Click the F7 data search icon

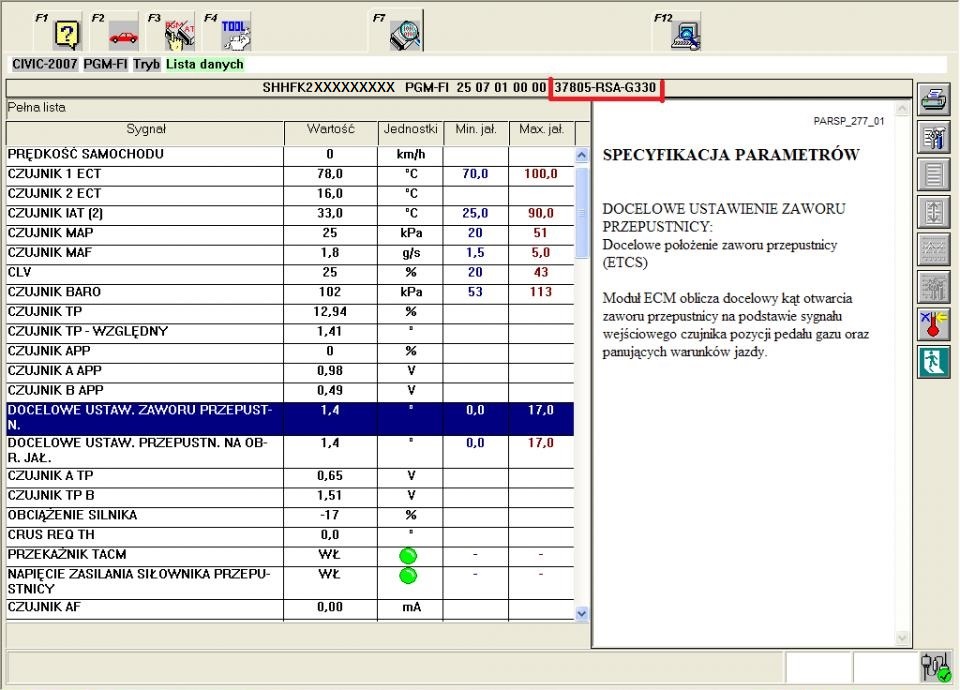click(x=405, y=35)
